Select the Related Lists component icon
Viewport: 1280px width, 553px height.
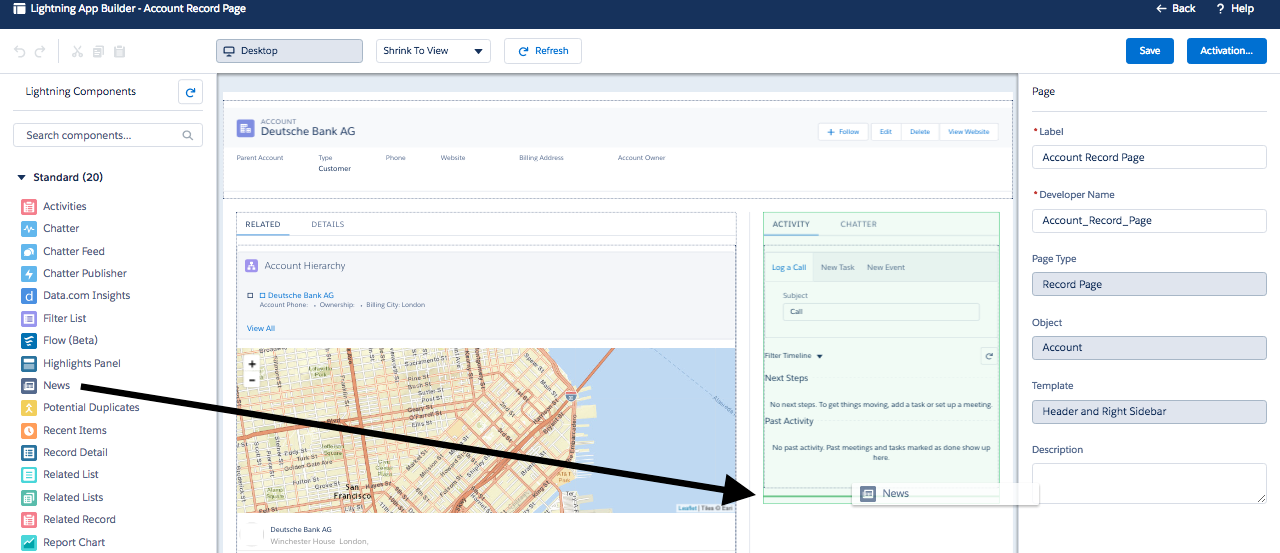29,497
